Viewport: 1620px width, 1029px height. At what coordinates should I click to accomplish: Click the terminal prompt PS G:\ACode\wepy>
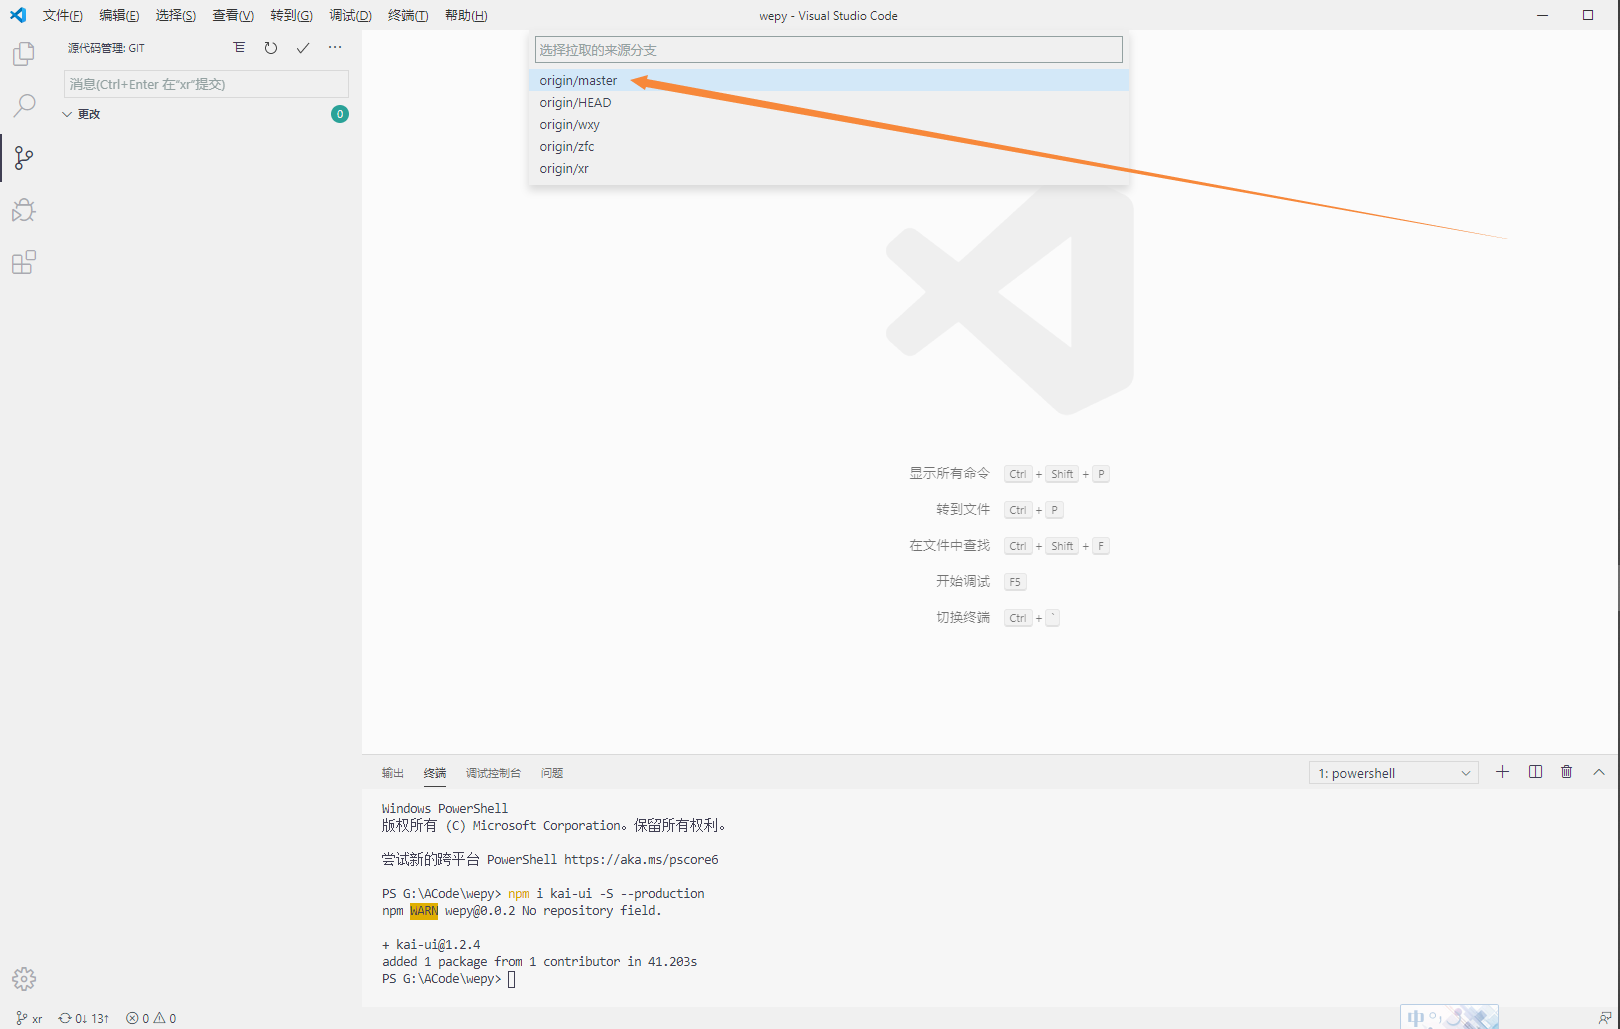coord(441,979)
